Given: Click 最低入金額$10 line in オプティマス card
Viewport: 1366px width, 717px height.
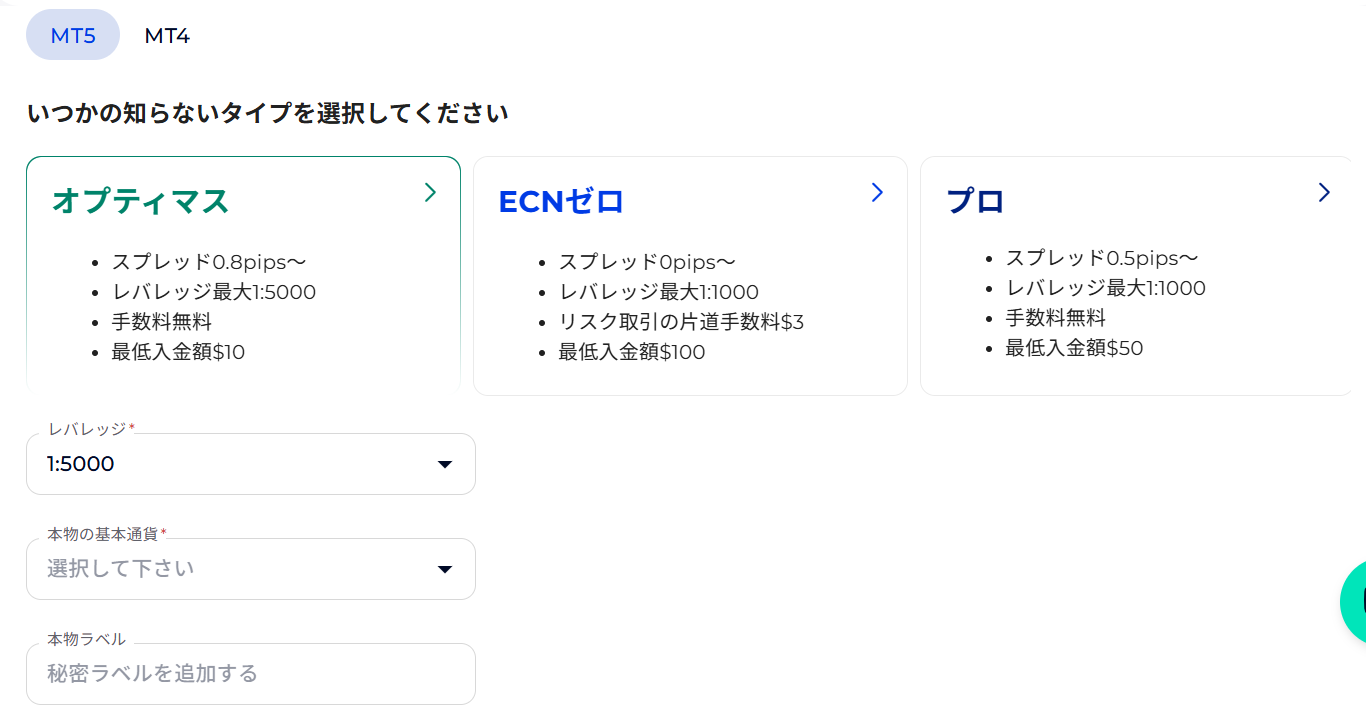Looking at the screenshot, I should tap(178, 352).
